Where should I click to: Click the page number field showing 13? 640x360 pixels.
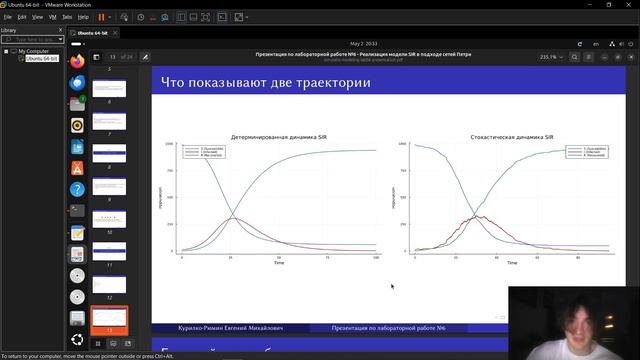[113, 57]
